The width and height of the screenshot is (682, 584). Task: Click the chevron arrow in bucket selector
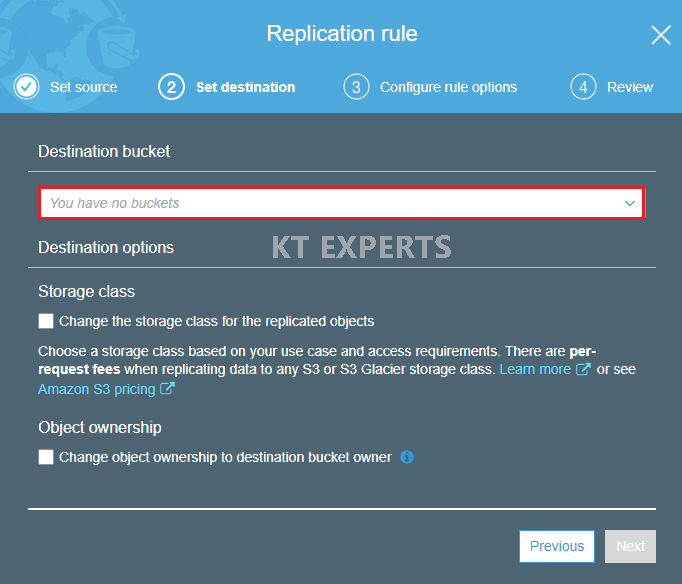coord(629,203)
